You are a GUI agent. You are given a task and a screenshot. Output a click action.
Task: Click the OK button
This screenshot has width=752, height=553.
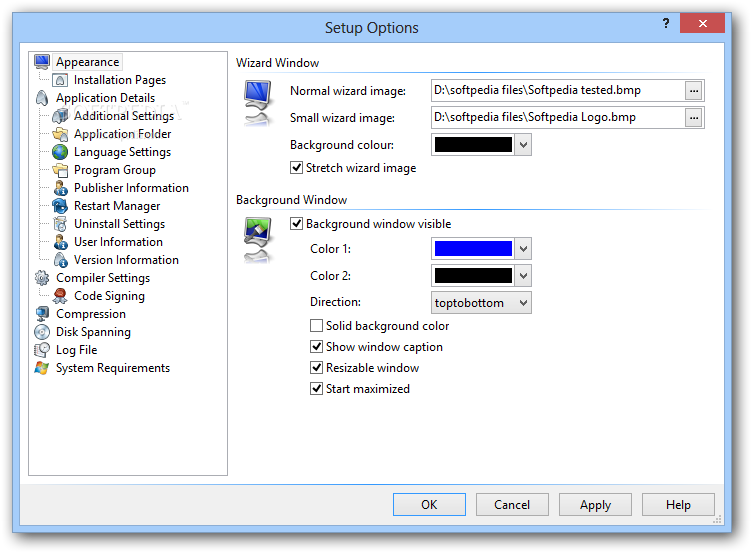tap(429, 505)
